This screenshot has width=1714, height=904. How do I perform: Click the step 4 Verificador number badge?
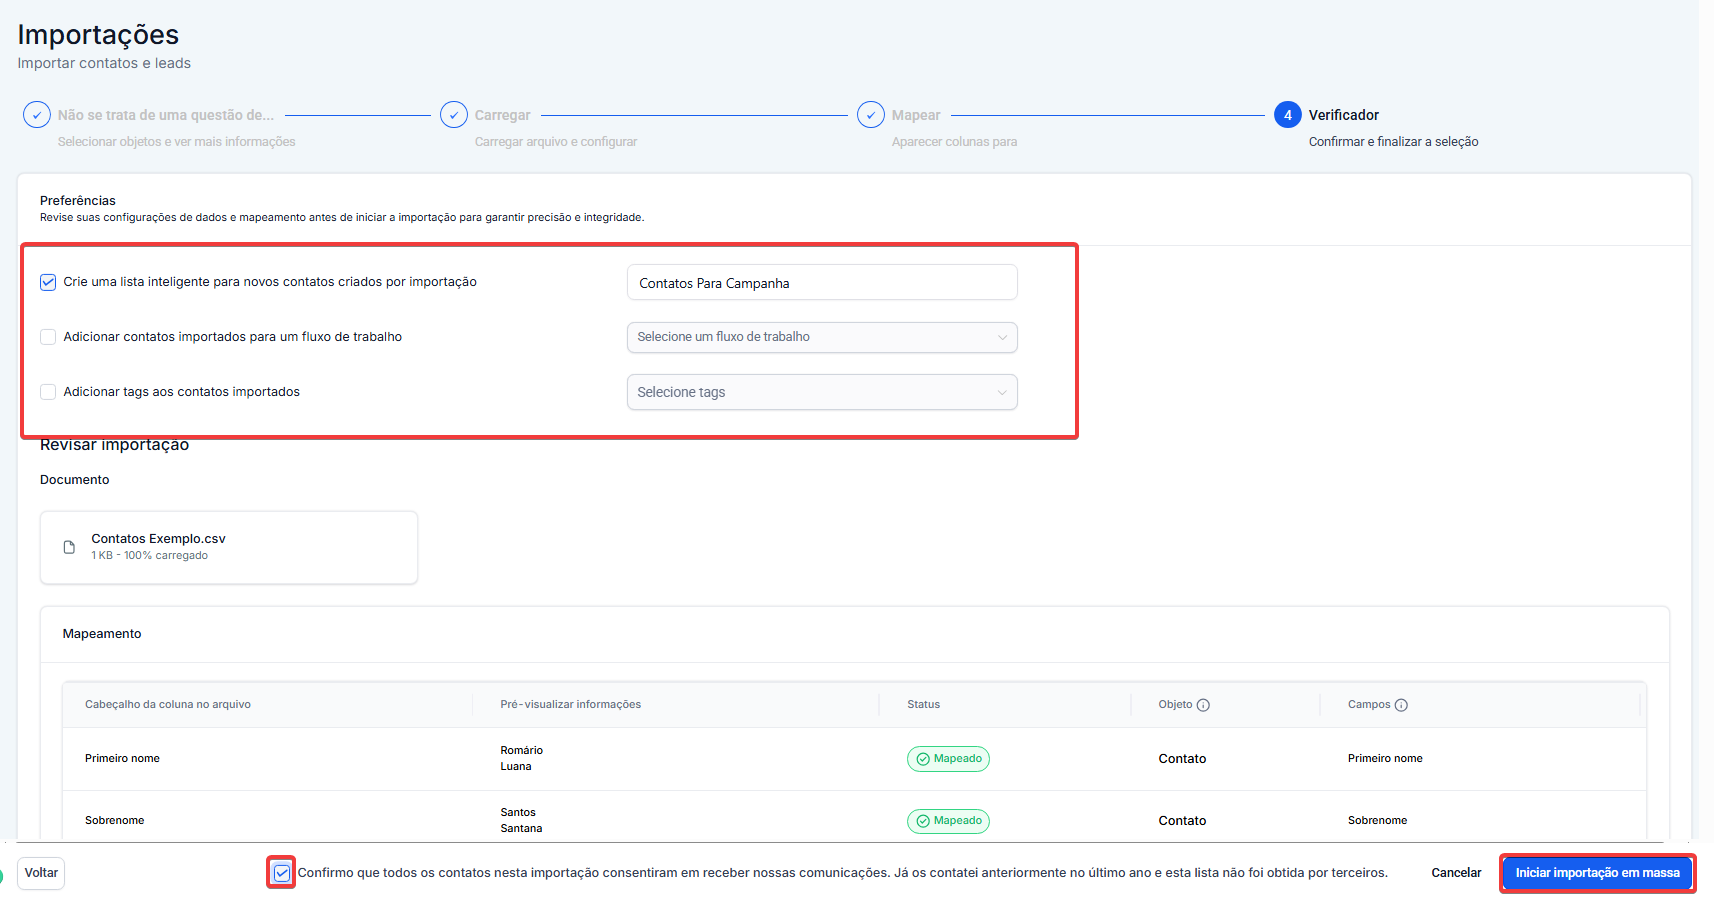[1288, 115]
